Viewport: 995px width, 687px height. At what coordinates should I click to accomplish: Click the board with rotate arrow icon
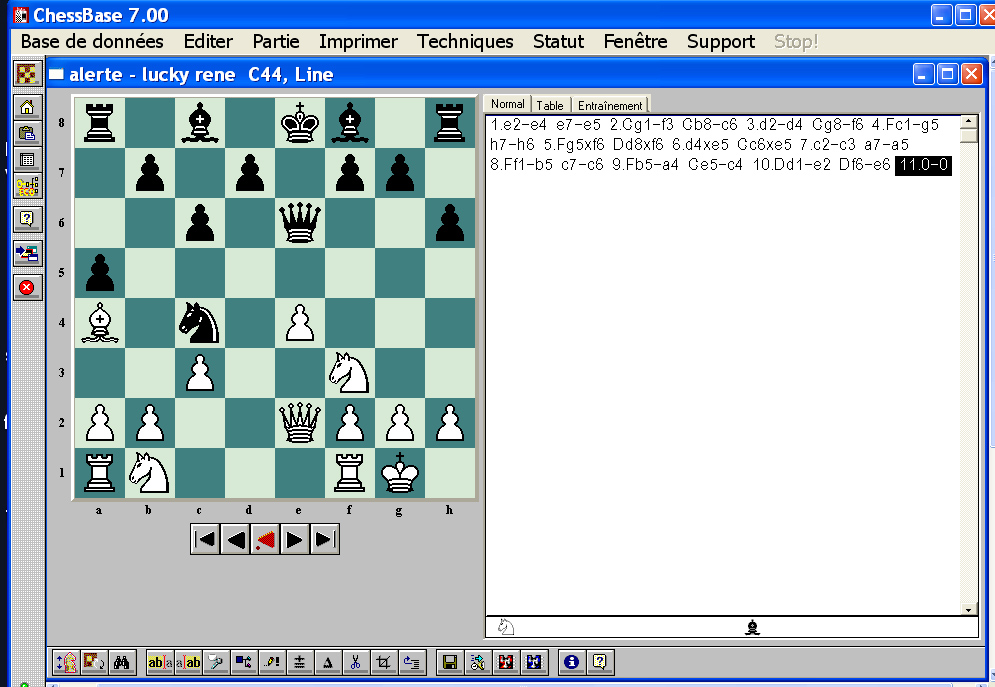point(94,662)
